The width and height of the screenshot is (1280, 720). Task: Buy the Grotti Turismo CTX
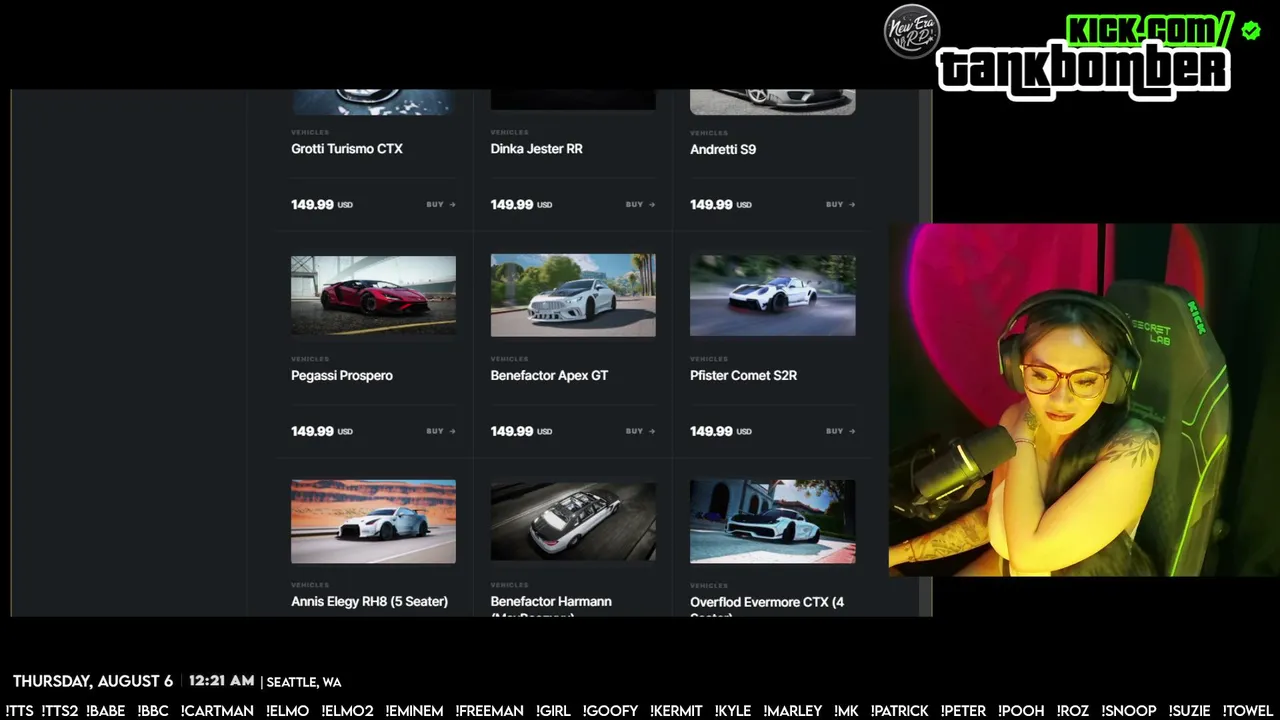(x=441, y=205)
